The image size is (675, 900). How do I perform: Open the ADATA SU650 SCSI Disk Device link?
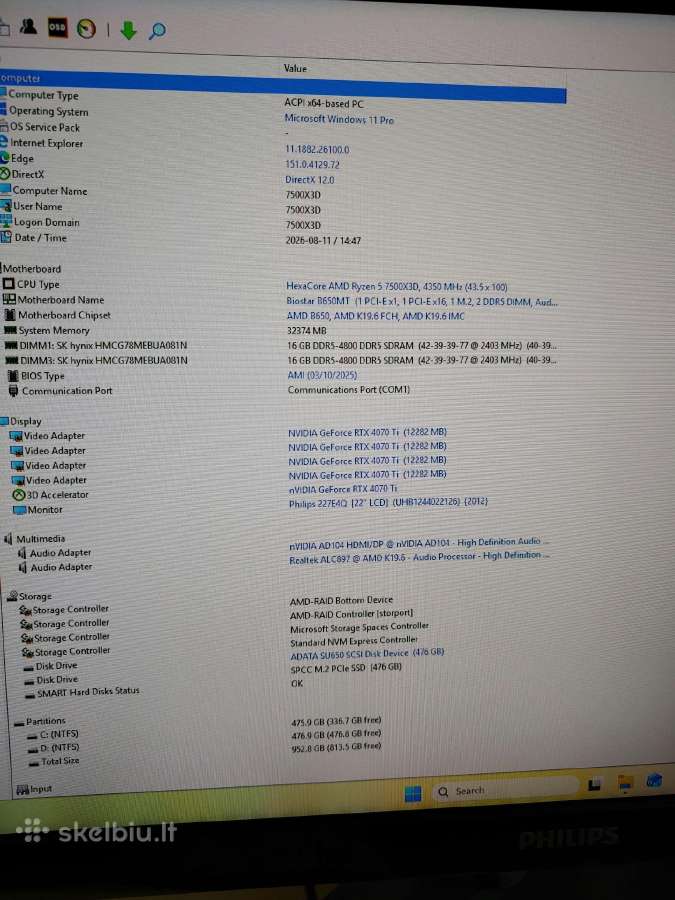tap(367, 654)
